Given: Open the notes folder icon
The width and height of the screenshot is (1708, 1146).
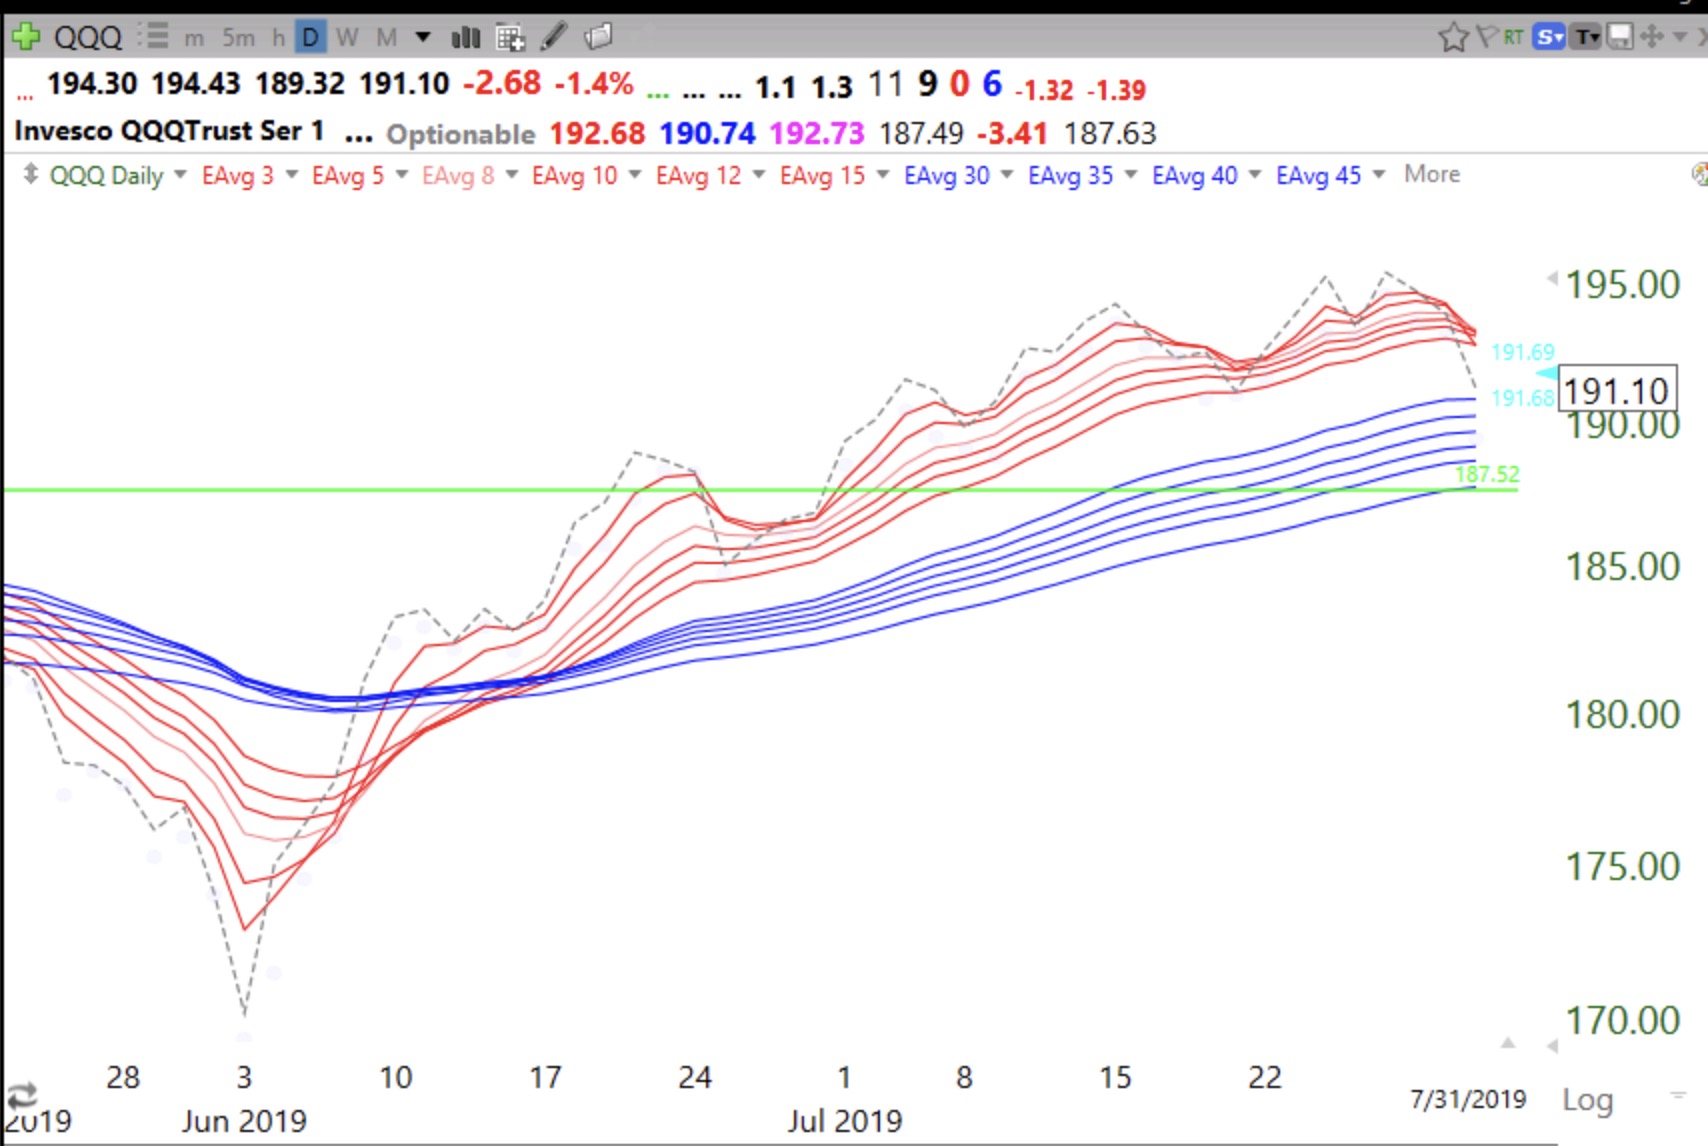Looking at the screenshot, I should tap(598, 38).
